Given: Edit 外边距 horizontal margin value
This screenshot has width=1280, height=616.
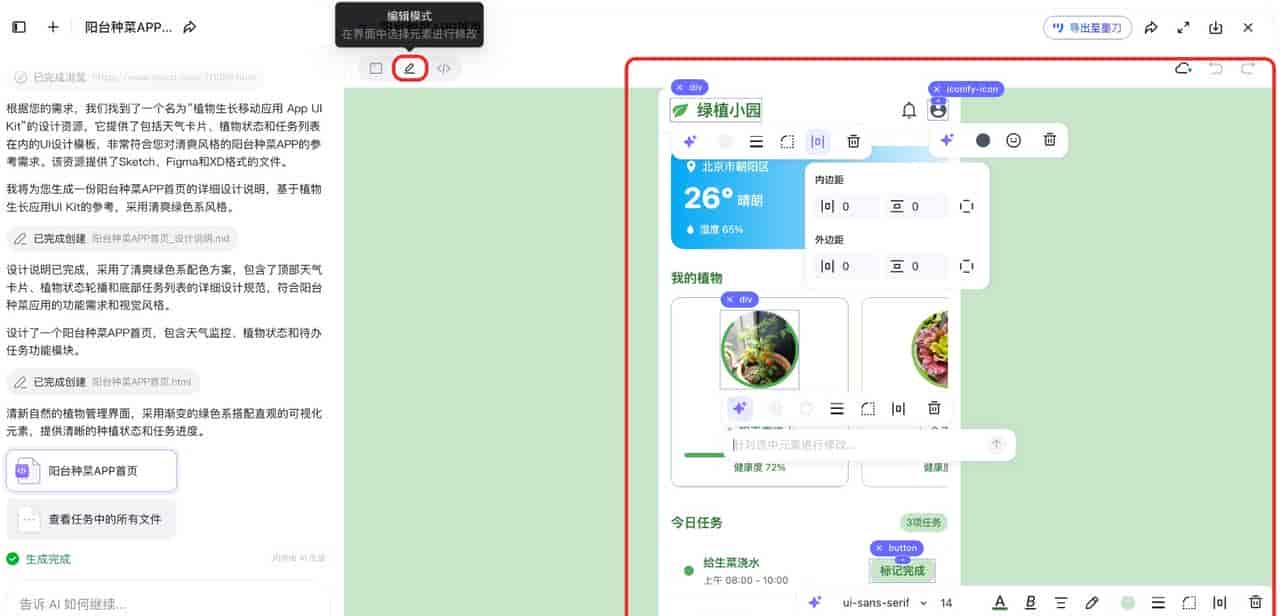Looking at the screenshot, I should [848, 266].
